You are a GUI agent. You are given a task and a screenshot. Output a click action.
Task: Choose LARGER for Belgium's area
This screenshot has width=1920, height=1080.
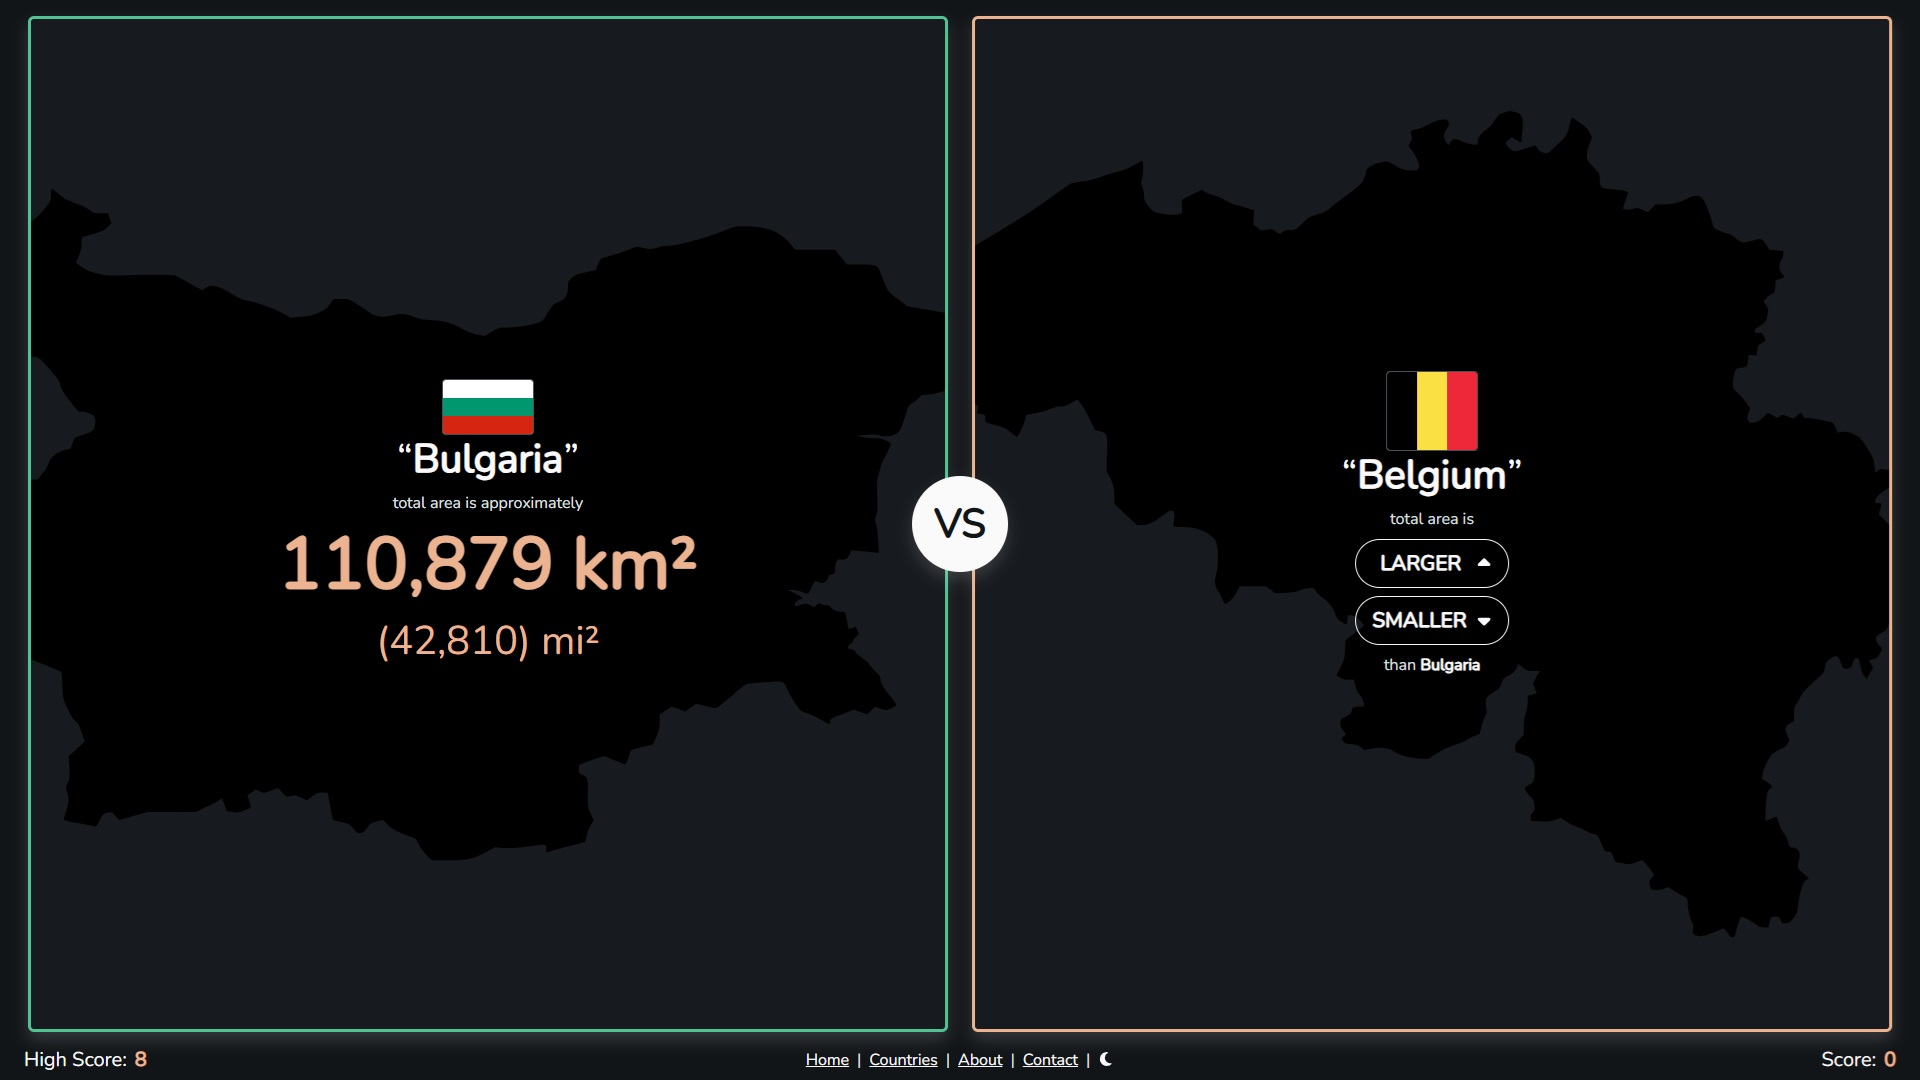point(1432,563)
